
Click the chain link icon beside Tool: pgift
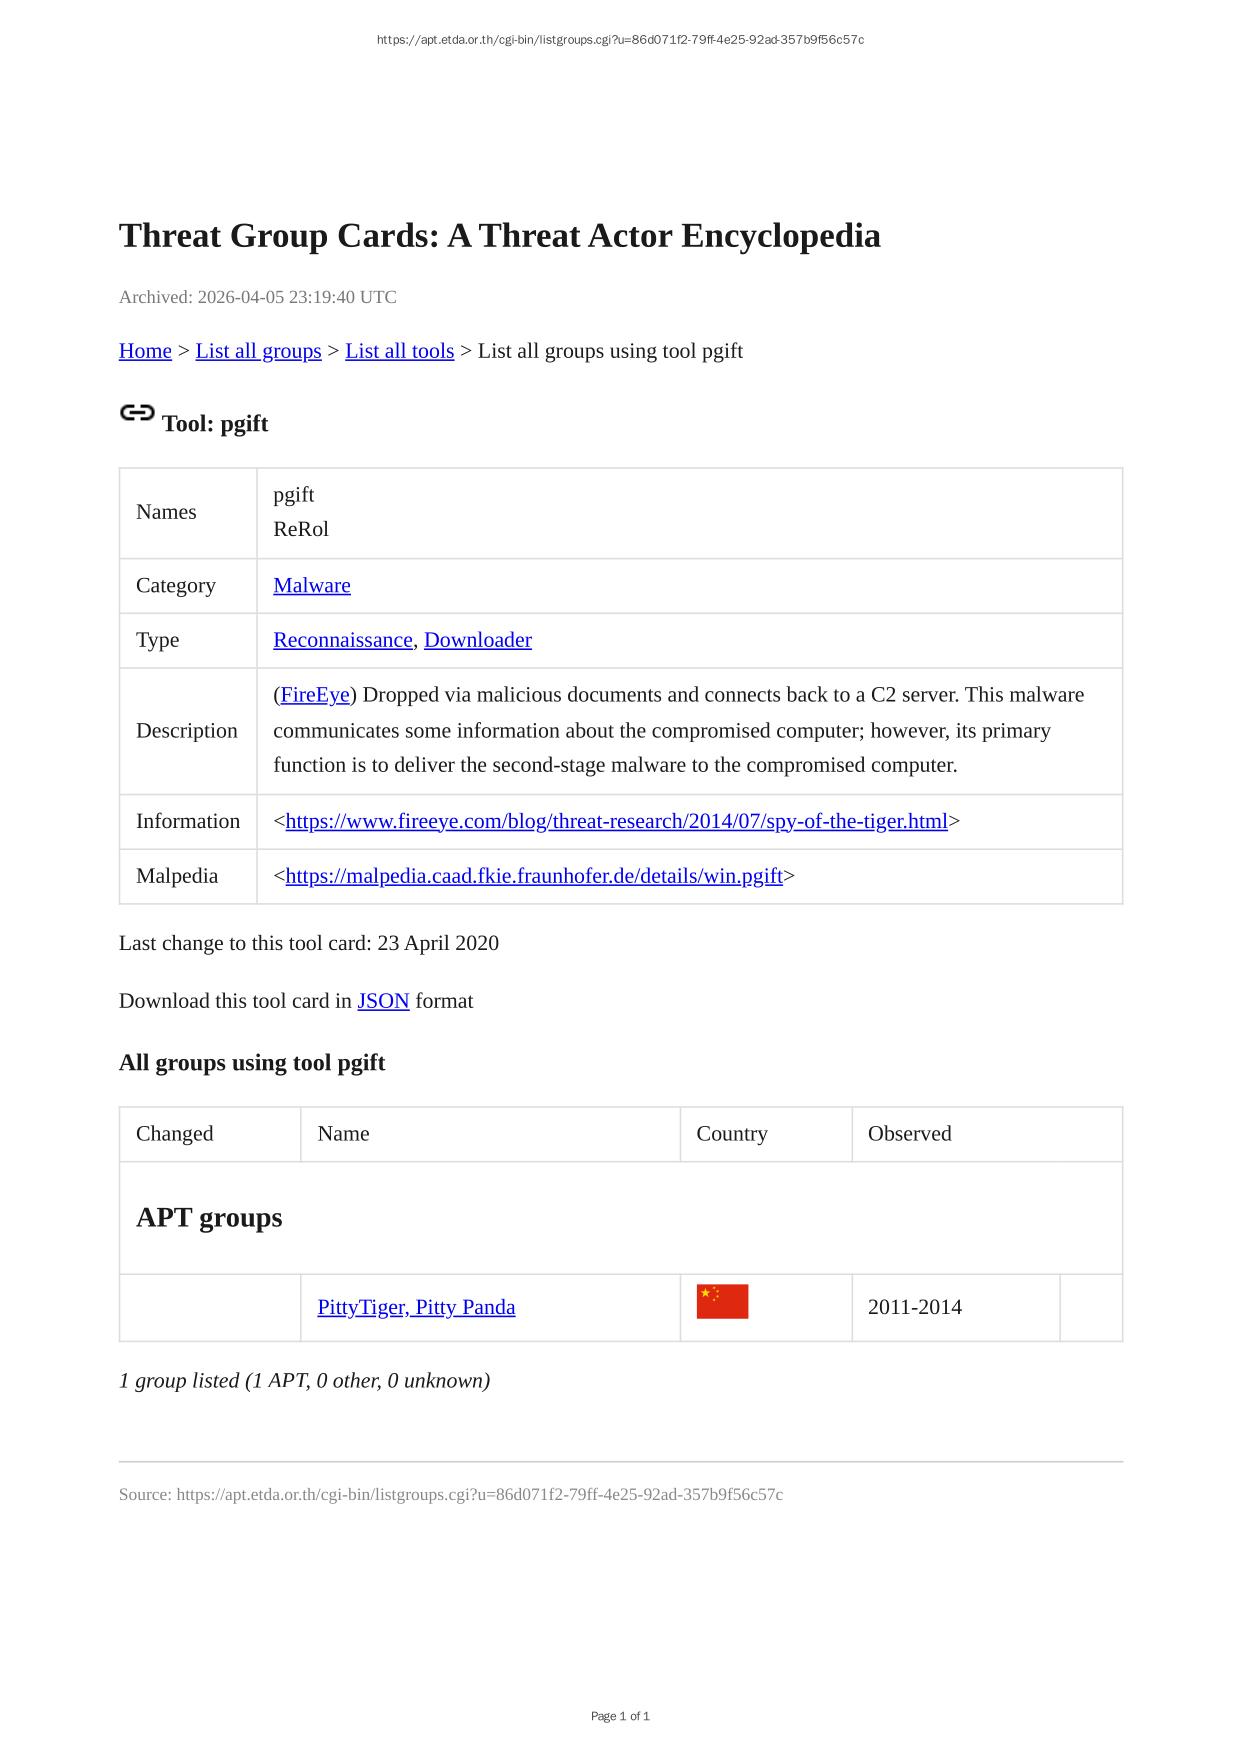click(x=137, y=413)
